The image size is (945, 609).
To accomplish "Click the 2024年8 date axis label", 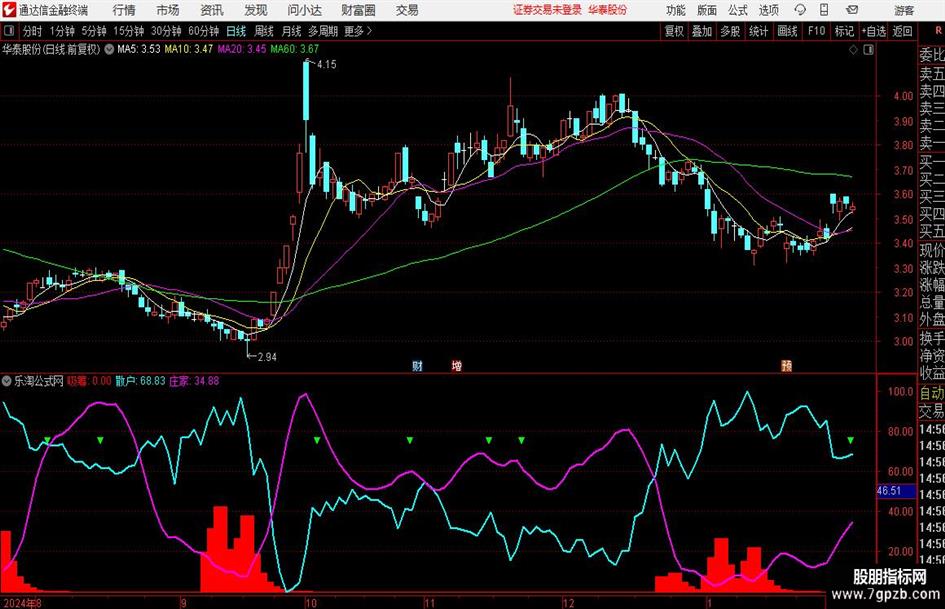I will tap(22, 603).
